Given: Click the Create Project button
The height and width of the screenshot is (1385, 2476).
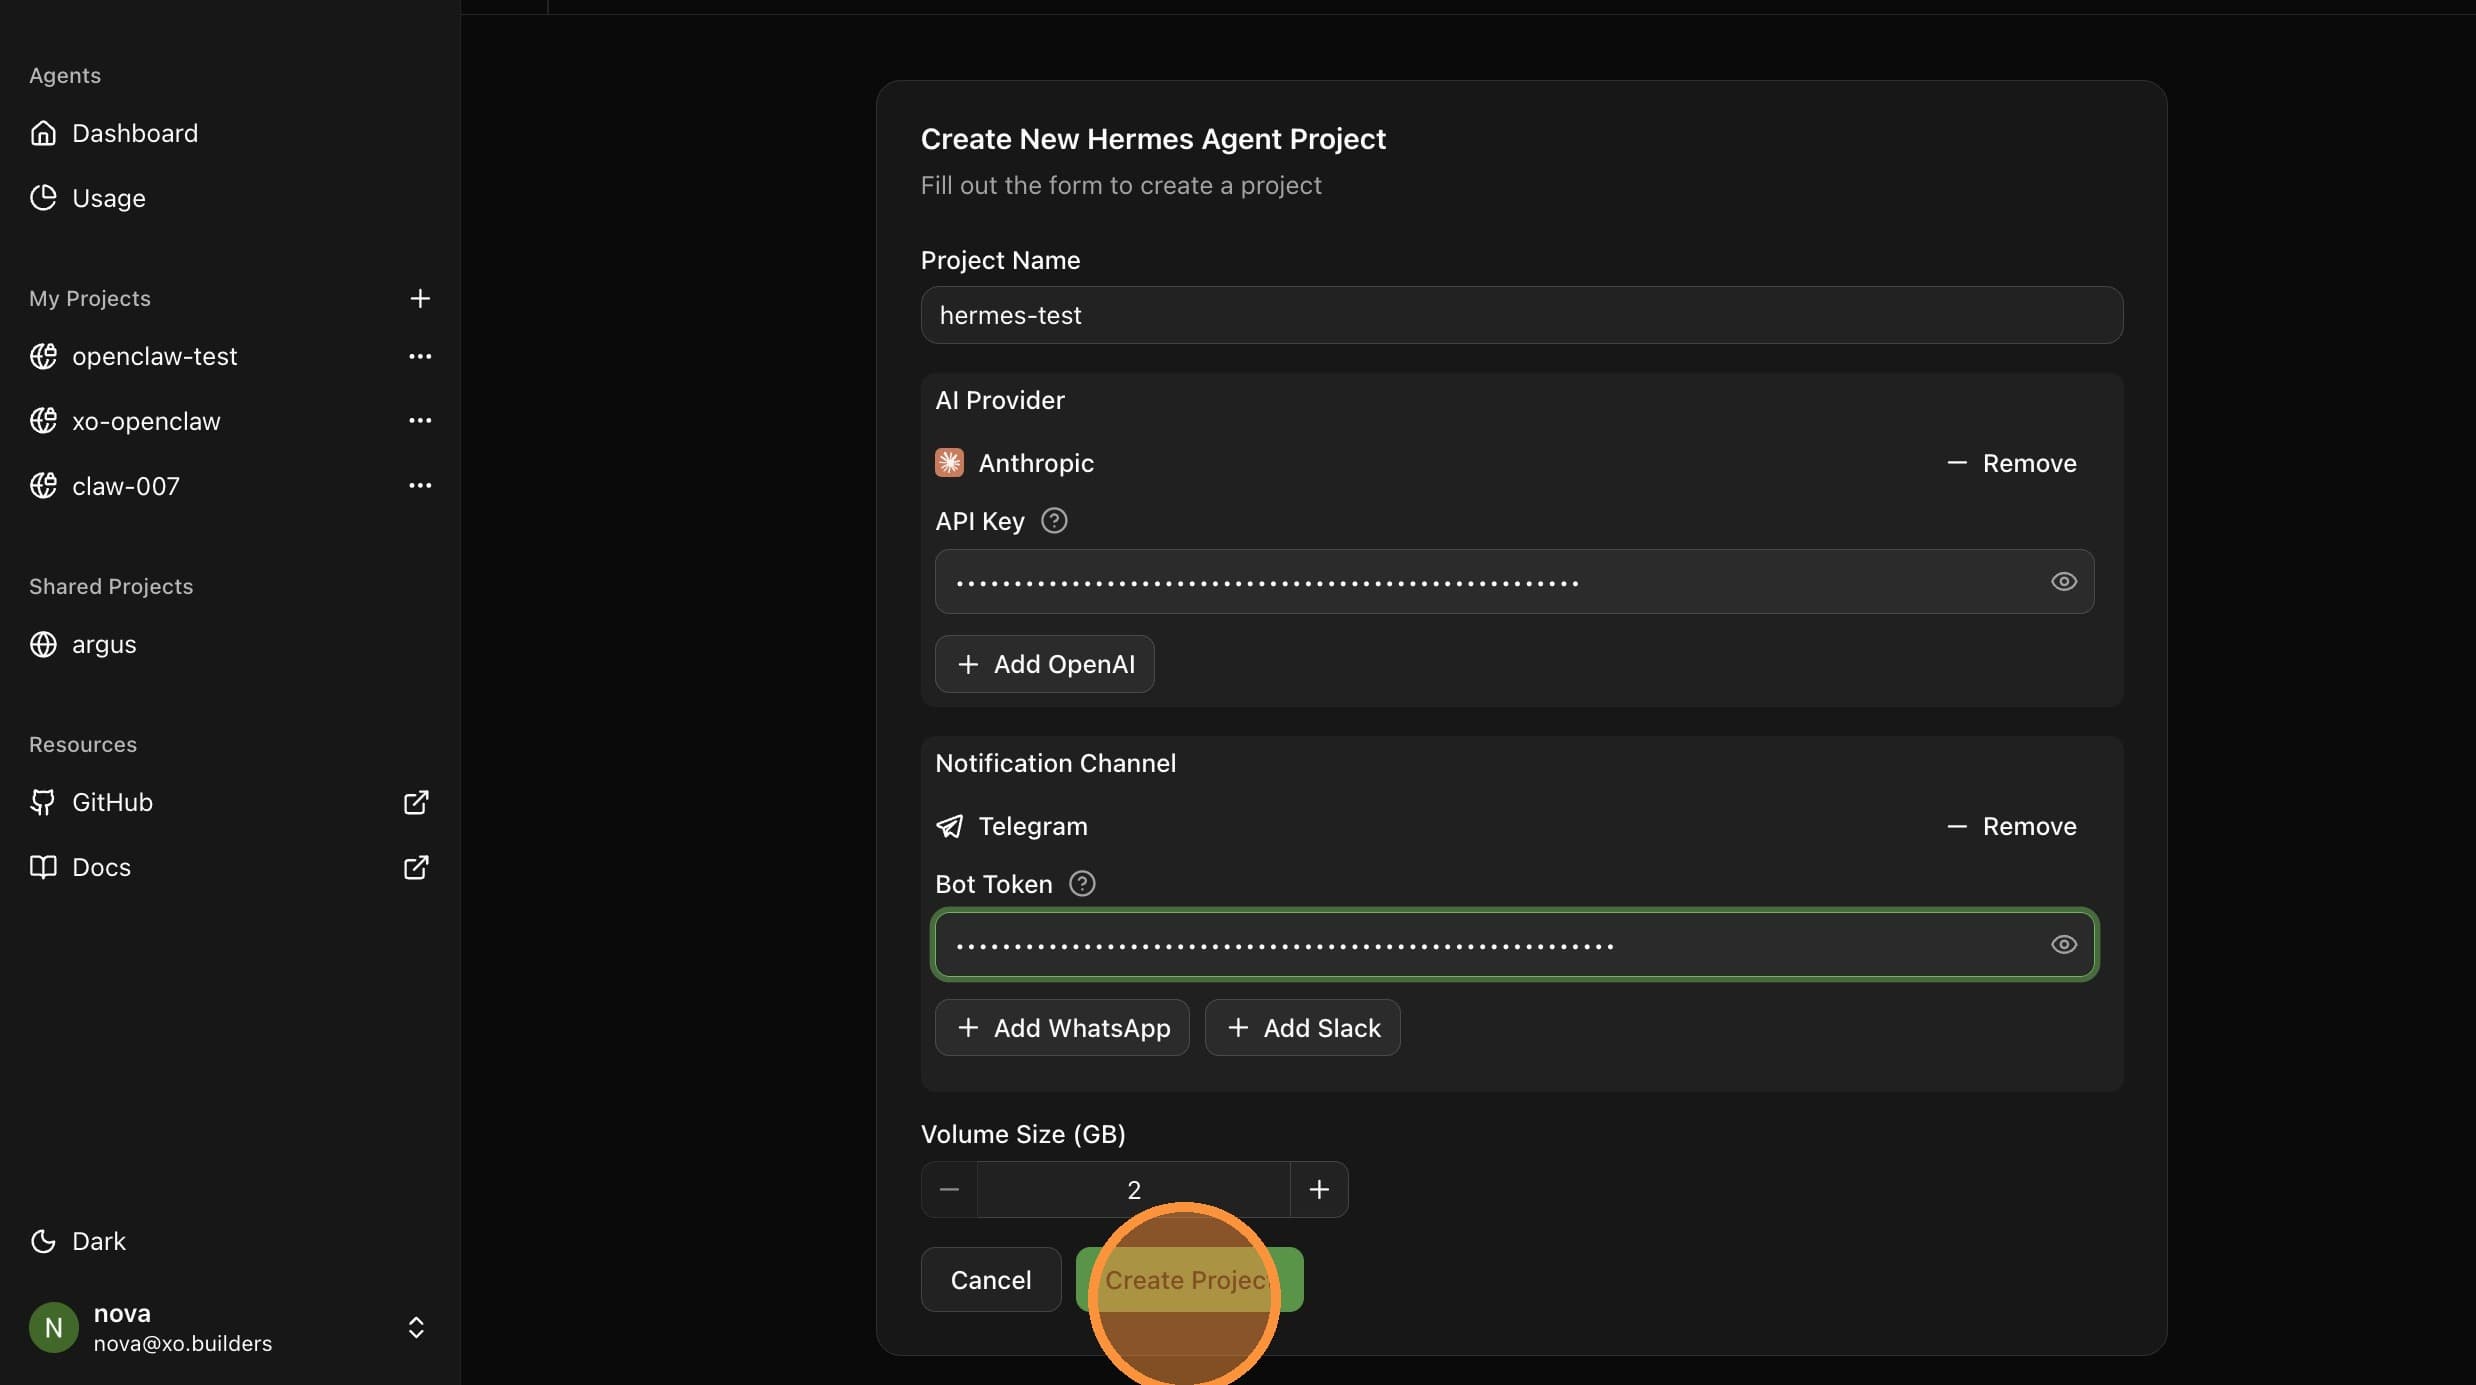Looking at the screenshot, I should tap(1189, 1280).
